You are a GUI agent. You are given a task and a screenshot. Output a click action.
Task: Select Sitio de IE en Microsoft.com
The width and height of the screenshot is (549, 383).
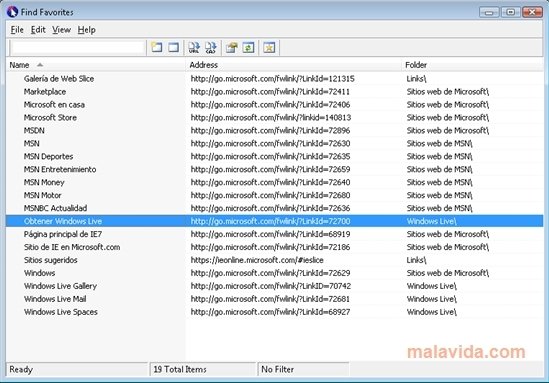(72, 247)
